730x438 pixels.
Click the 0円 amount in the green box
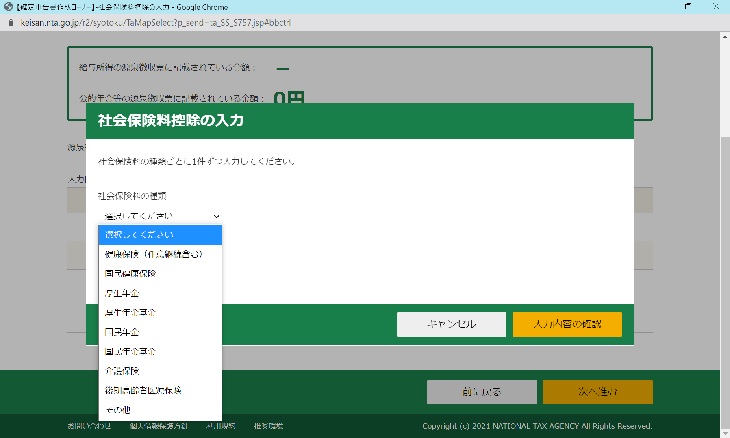tap(289, 97)
